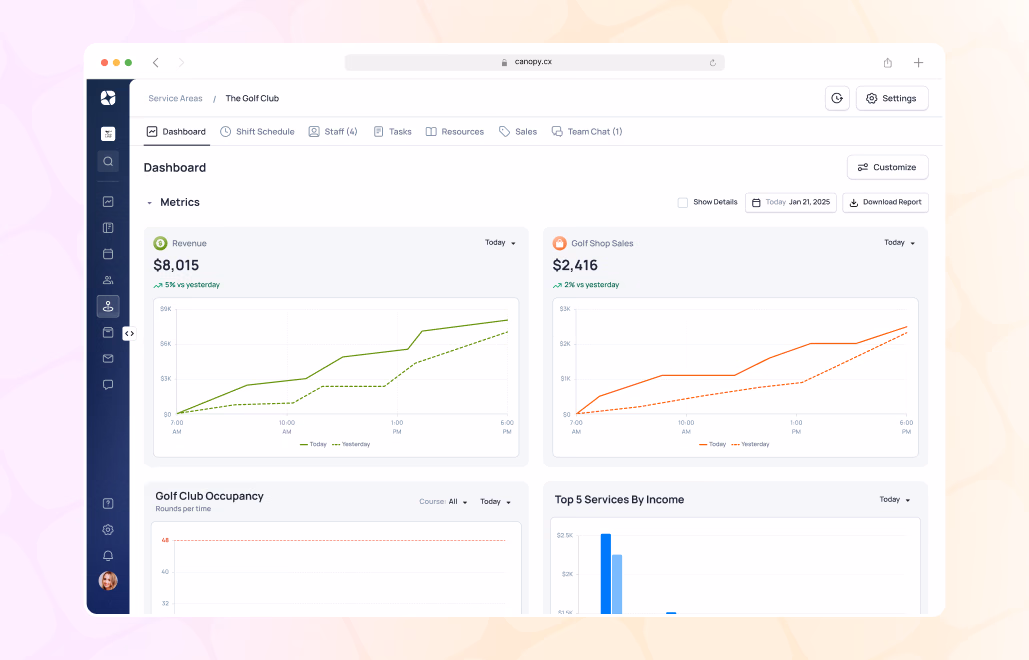Reload the page using refresh icon
This screenshot has width=1029, height=660.
coord(713,62)
